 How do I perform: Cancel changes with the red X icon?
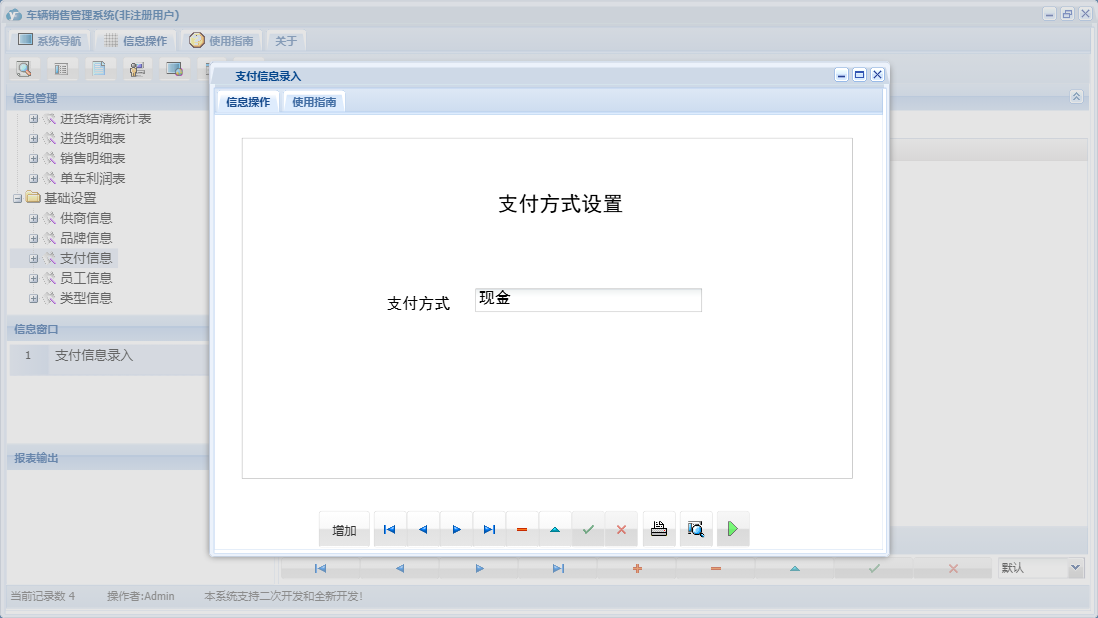[621, 529]
